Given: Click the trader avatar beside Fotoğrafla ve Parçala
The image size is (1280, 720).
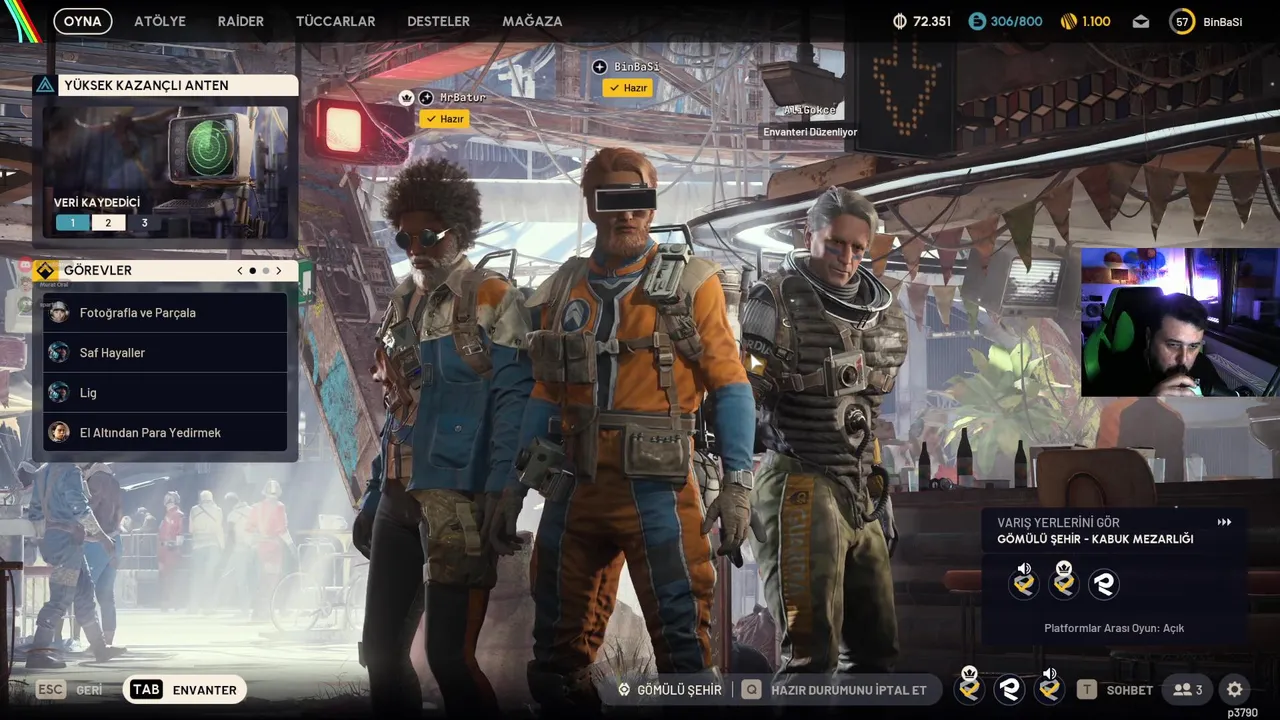Looking at the screenshot, I should tap(59, 312).
